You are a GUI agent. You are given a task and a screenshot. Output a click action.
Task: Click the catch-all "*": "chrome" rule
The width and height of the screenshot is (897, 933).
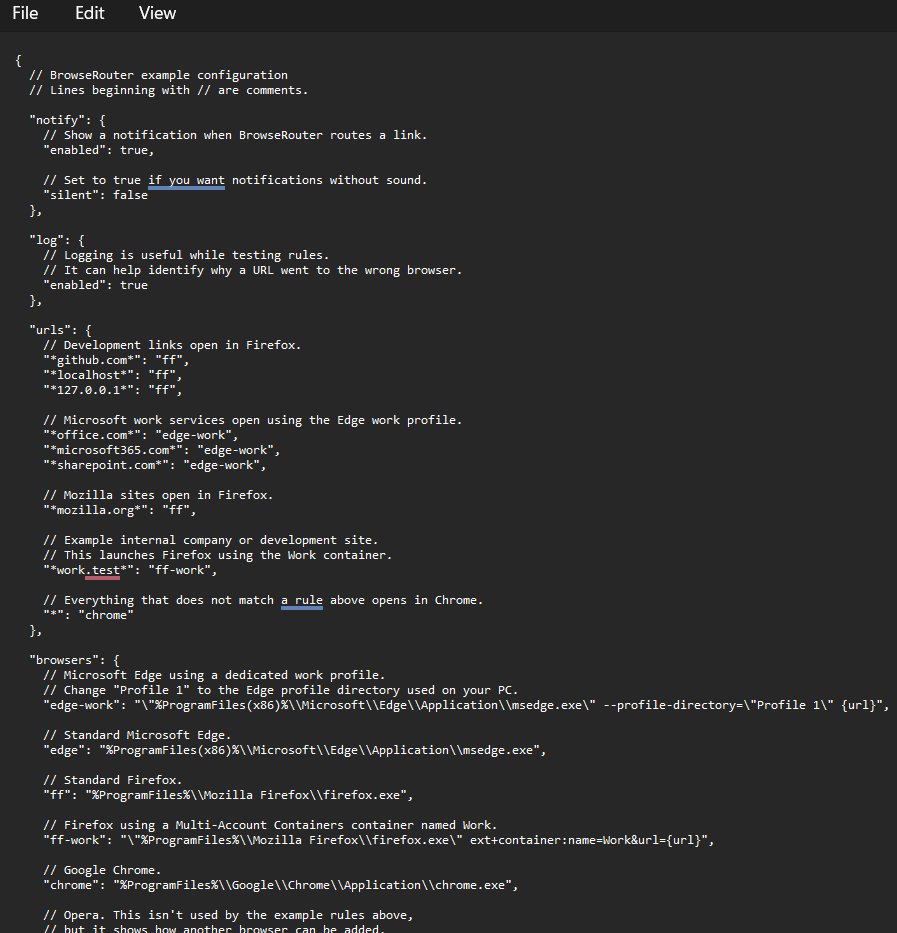tap(88, 615)
